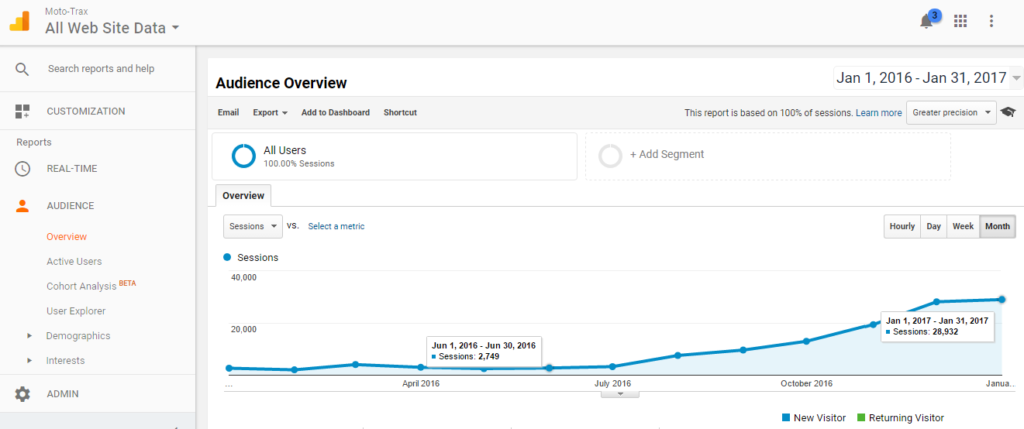Image resolution: width=1024 pixels, height=429 pixels.
Task: Click the final January 2017 data point
Action: click(1001, 299)
